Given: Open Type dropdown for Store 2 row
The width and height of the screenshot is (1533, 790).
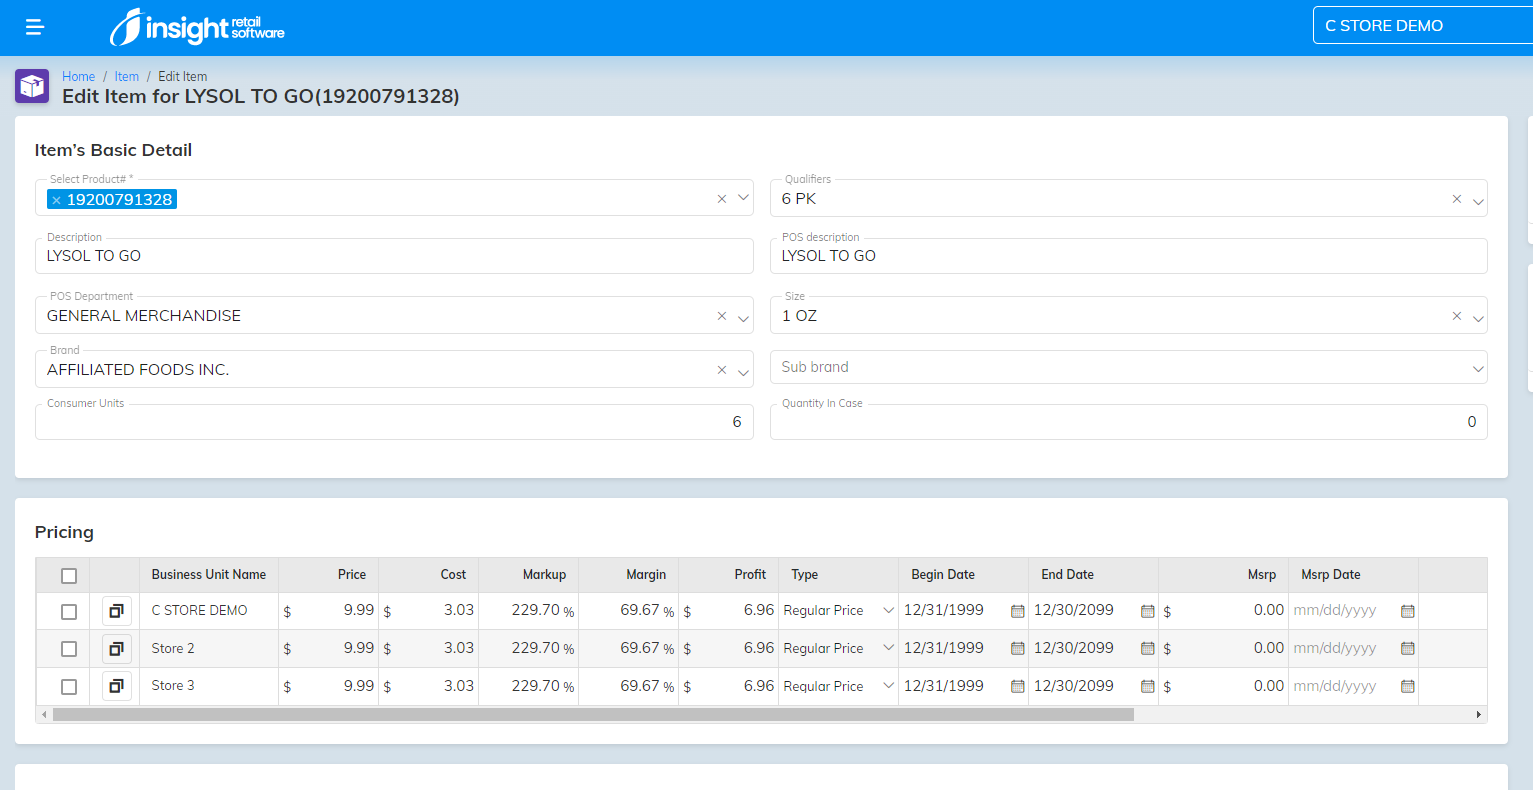Looking at the screenshot, I should pyautogui.click(x=888, y=648).
